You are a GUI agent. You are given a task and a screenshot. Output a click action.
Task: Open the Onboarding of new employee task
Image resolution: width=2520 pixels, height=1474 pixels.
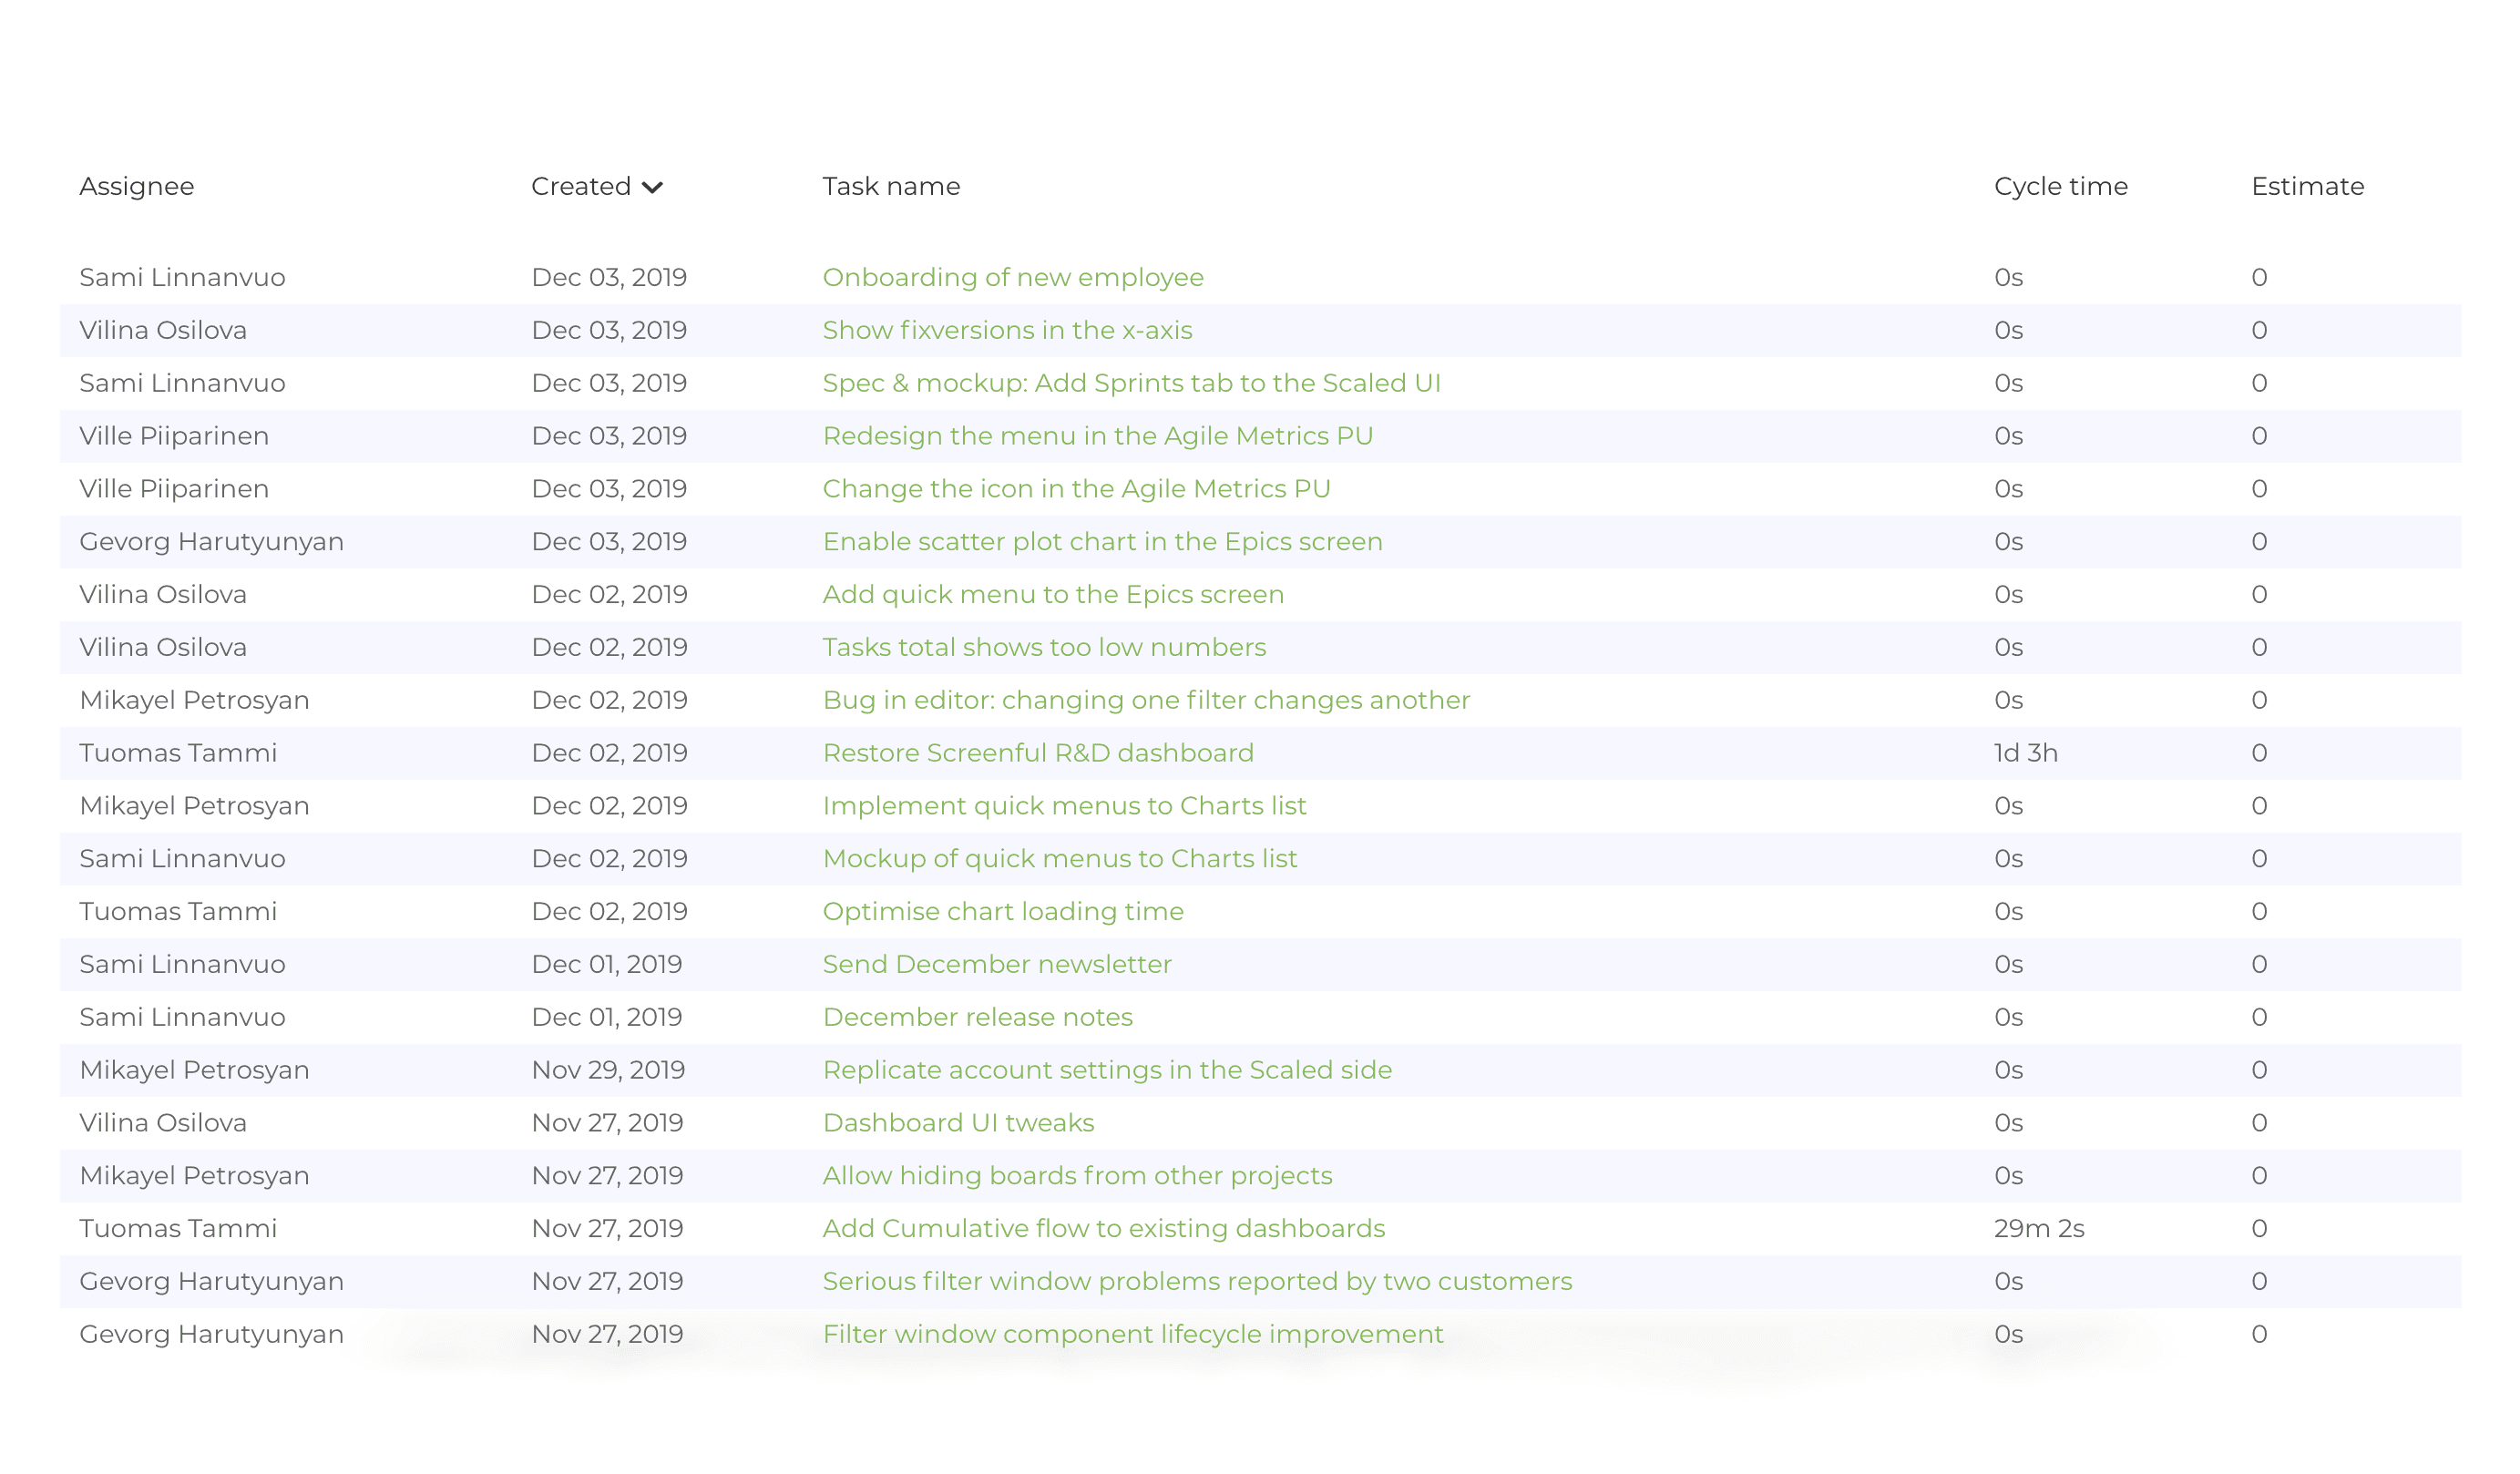click(x=1012, y=277)
